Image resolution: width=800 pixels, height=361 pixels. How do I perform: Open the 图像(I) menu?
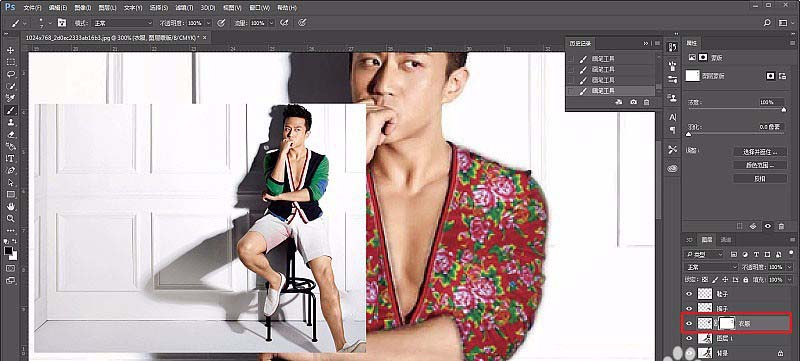(x=83, y=8)
